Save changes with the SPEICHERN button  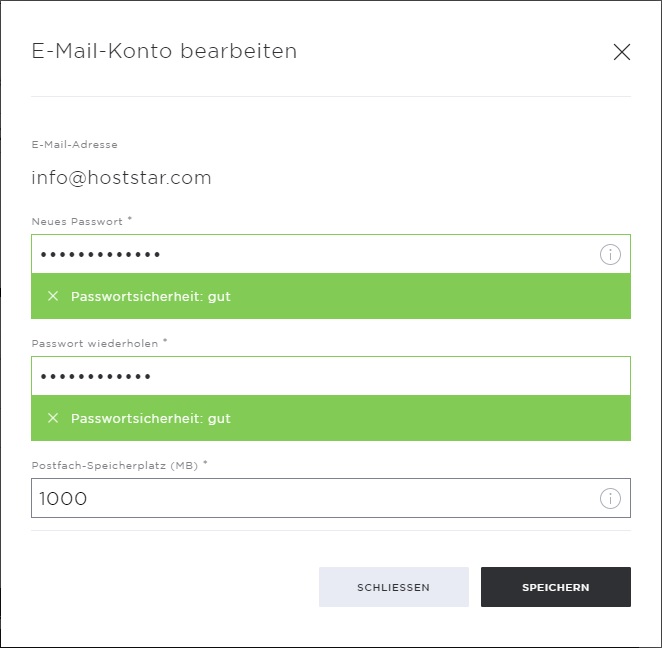(x=556, y=587)
